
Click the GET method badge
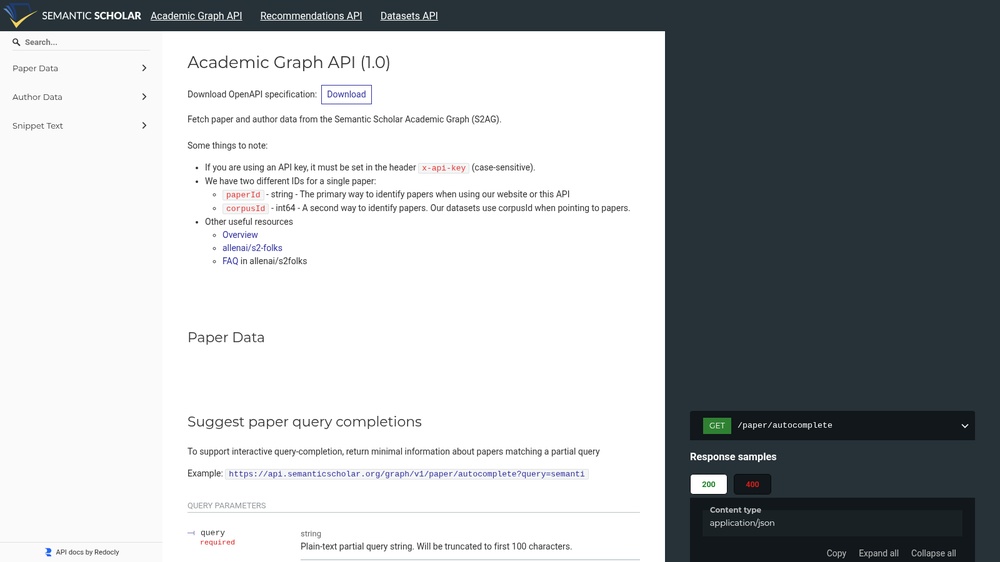[717, 425]
